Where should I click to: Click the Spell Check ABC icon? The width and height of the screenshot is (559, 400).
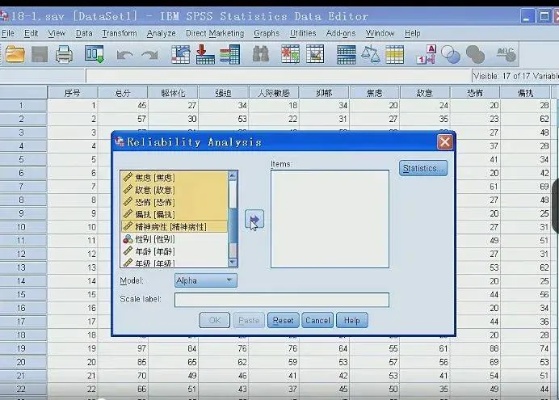(506, 55)
